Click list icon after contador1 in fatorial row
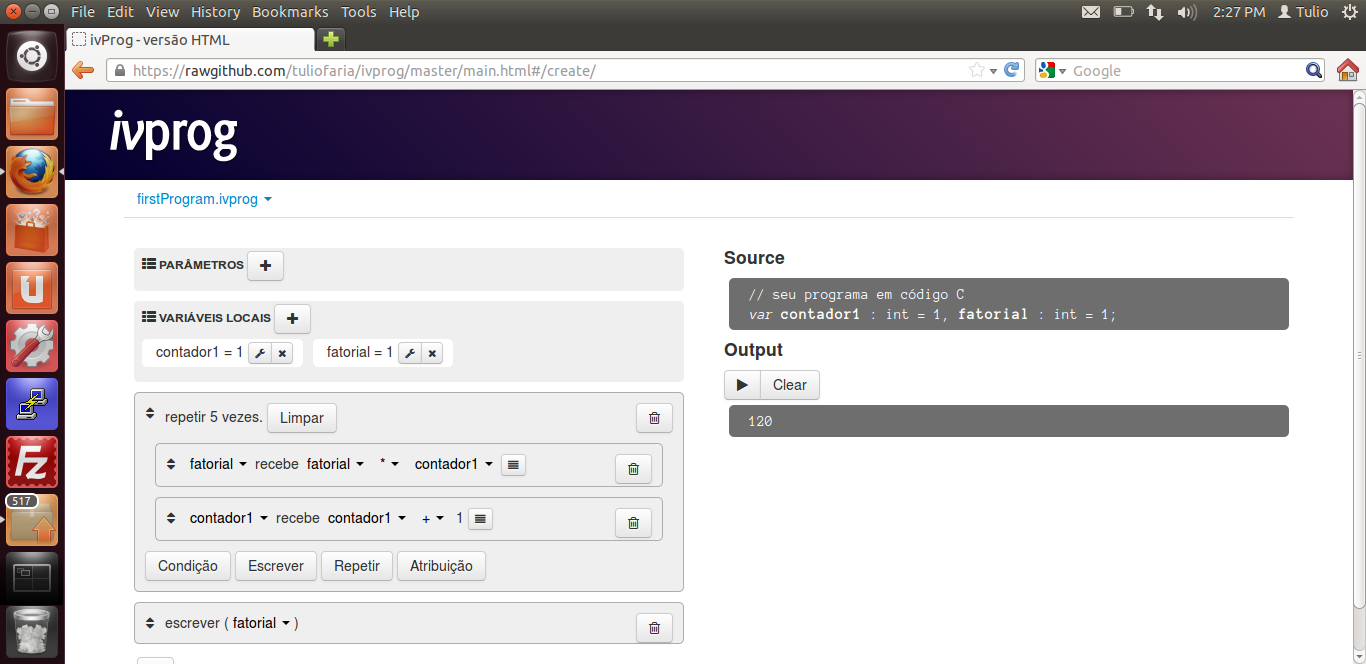 (513, 464)
